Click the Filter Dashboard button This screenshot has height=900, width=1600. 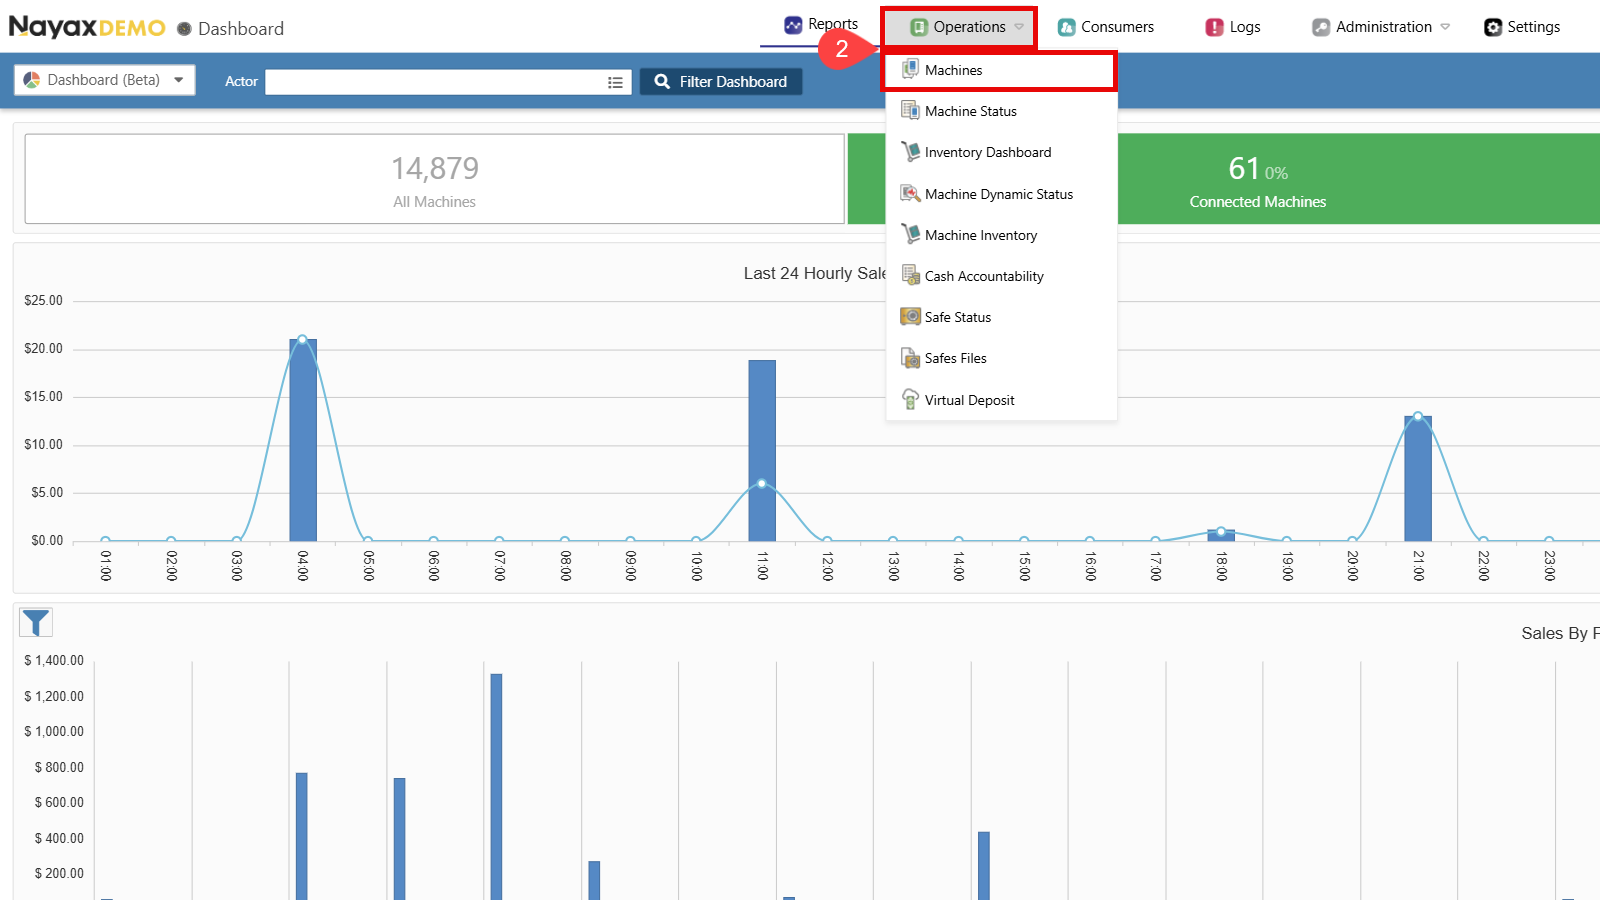(x=721, y=82)
